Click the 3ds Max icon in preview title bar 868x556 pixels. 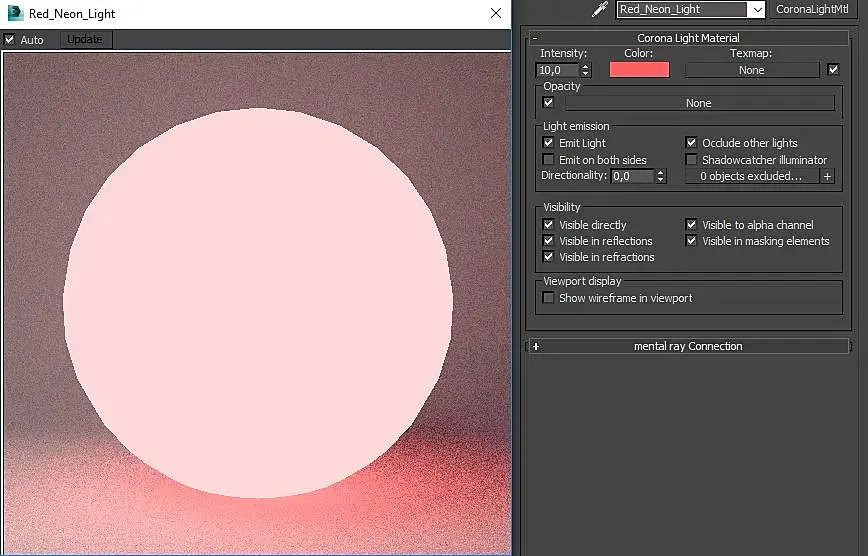click(x=15, y=13)
